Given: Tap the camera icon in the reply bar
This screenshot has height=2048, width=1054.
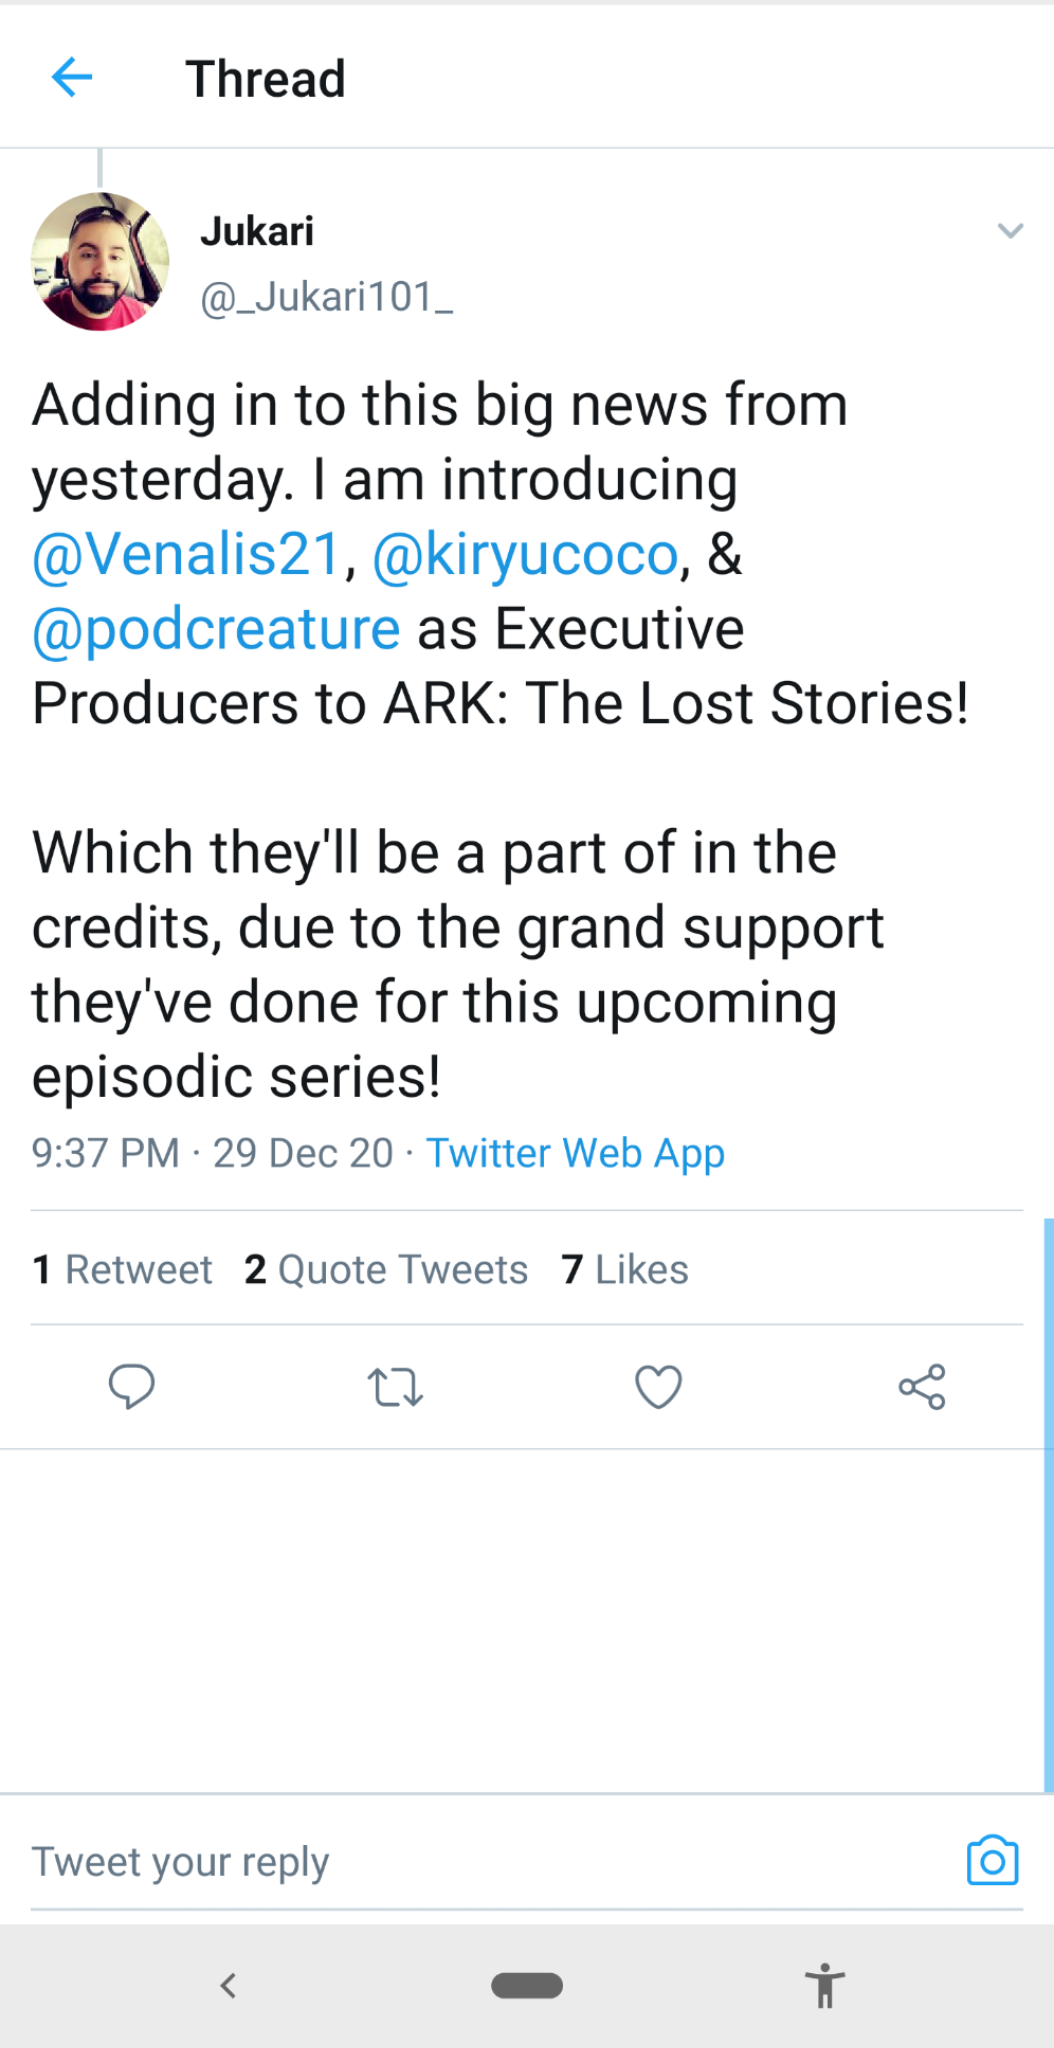Looking at the screenshot, I should click(991, 1860).
